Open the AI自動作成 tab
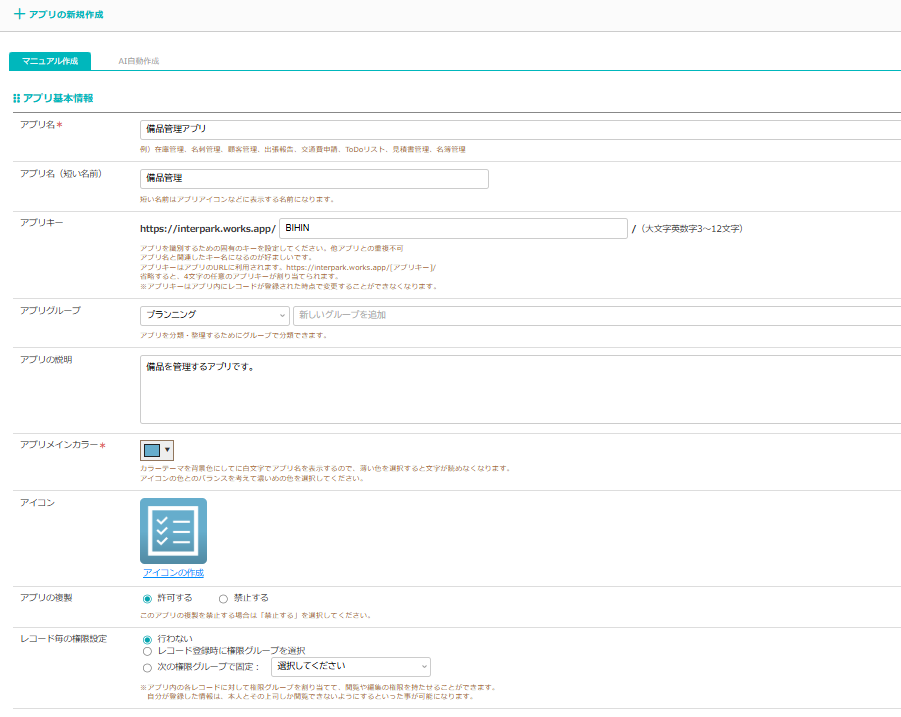The height and width of the screenshot is (717, 901). coord(138,61)
